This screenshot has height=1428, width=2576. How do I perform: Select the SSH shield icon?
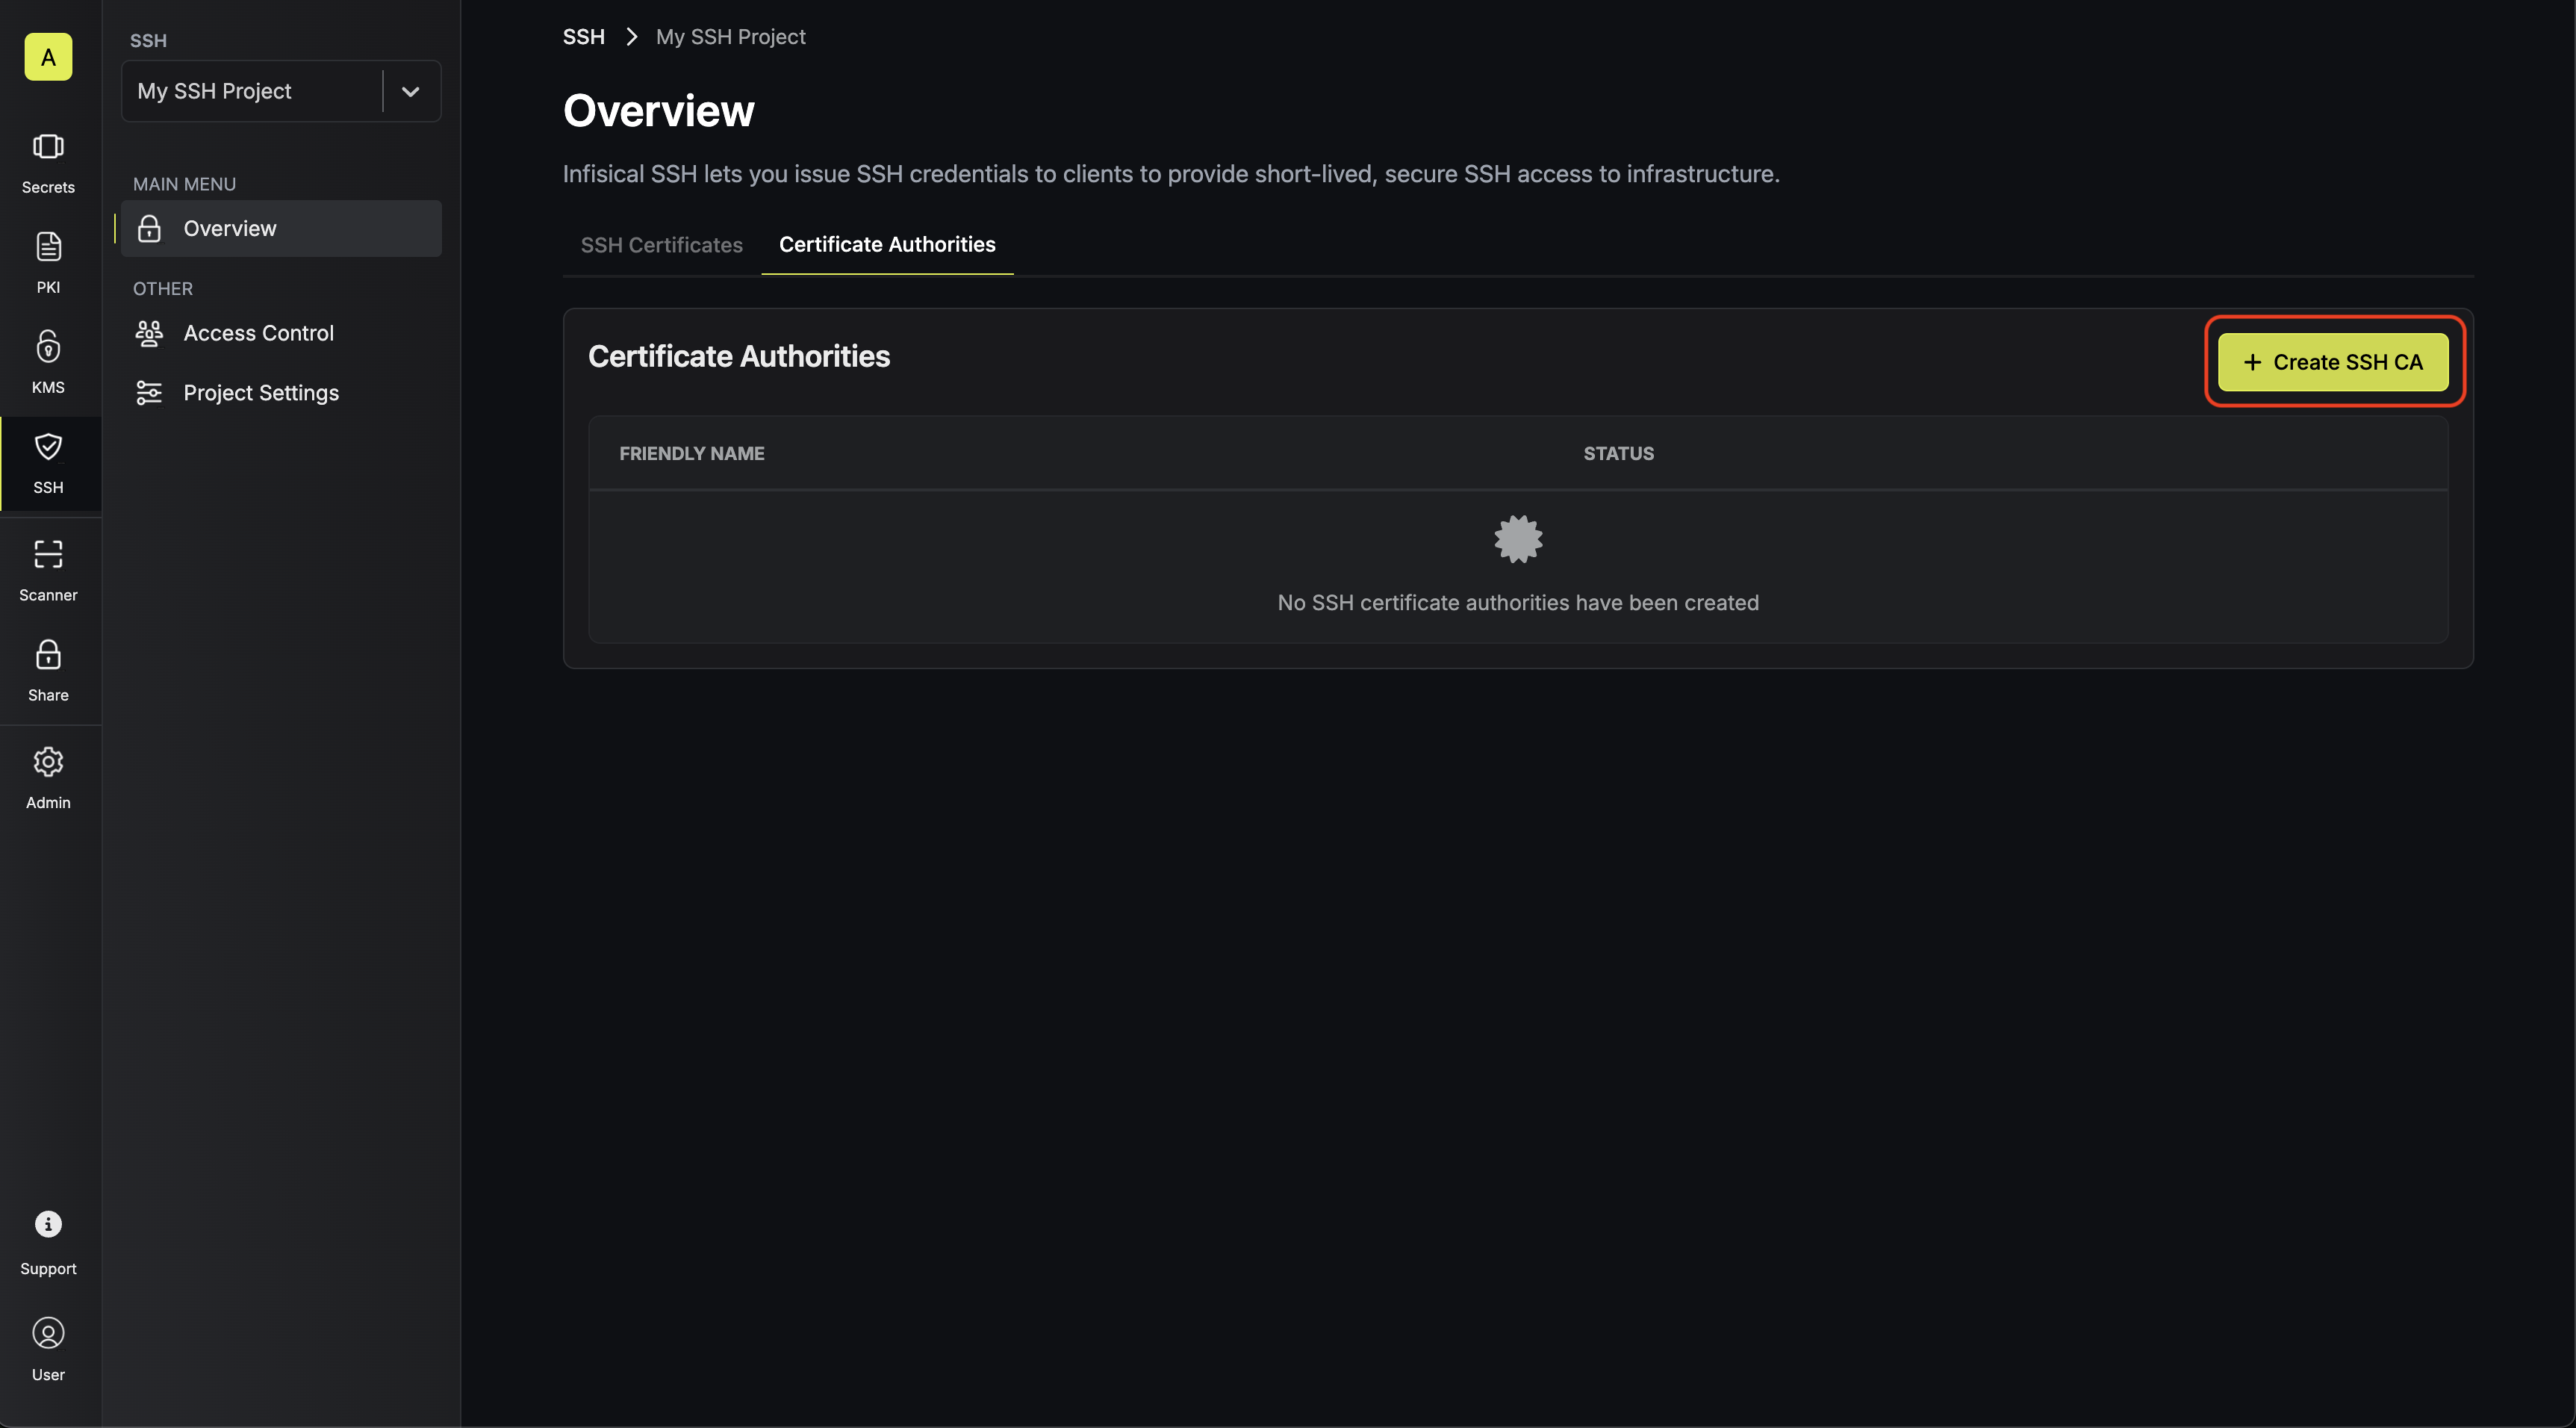point(48,447)
